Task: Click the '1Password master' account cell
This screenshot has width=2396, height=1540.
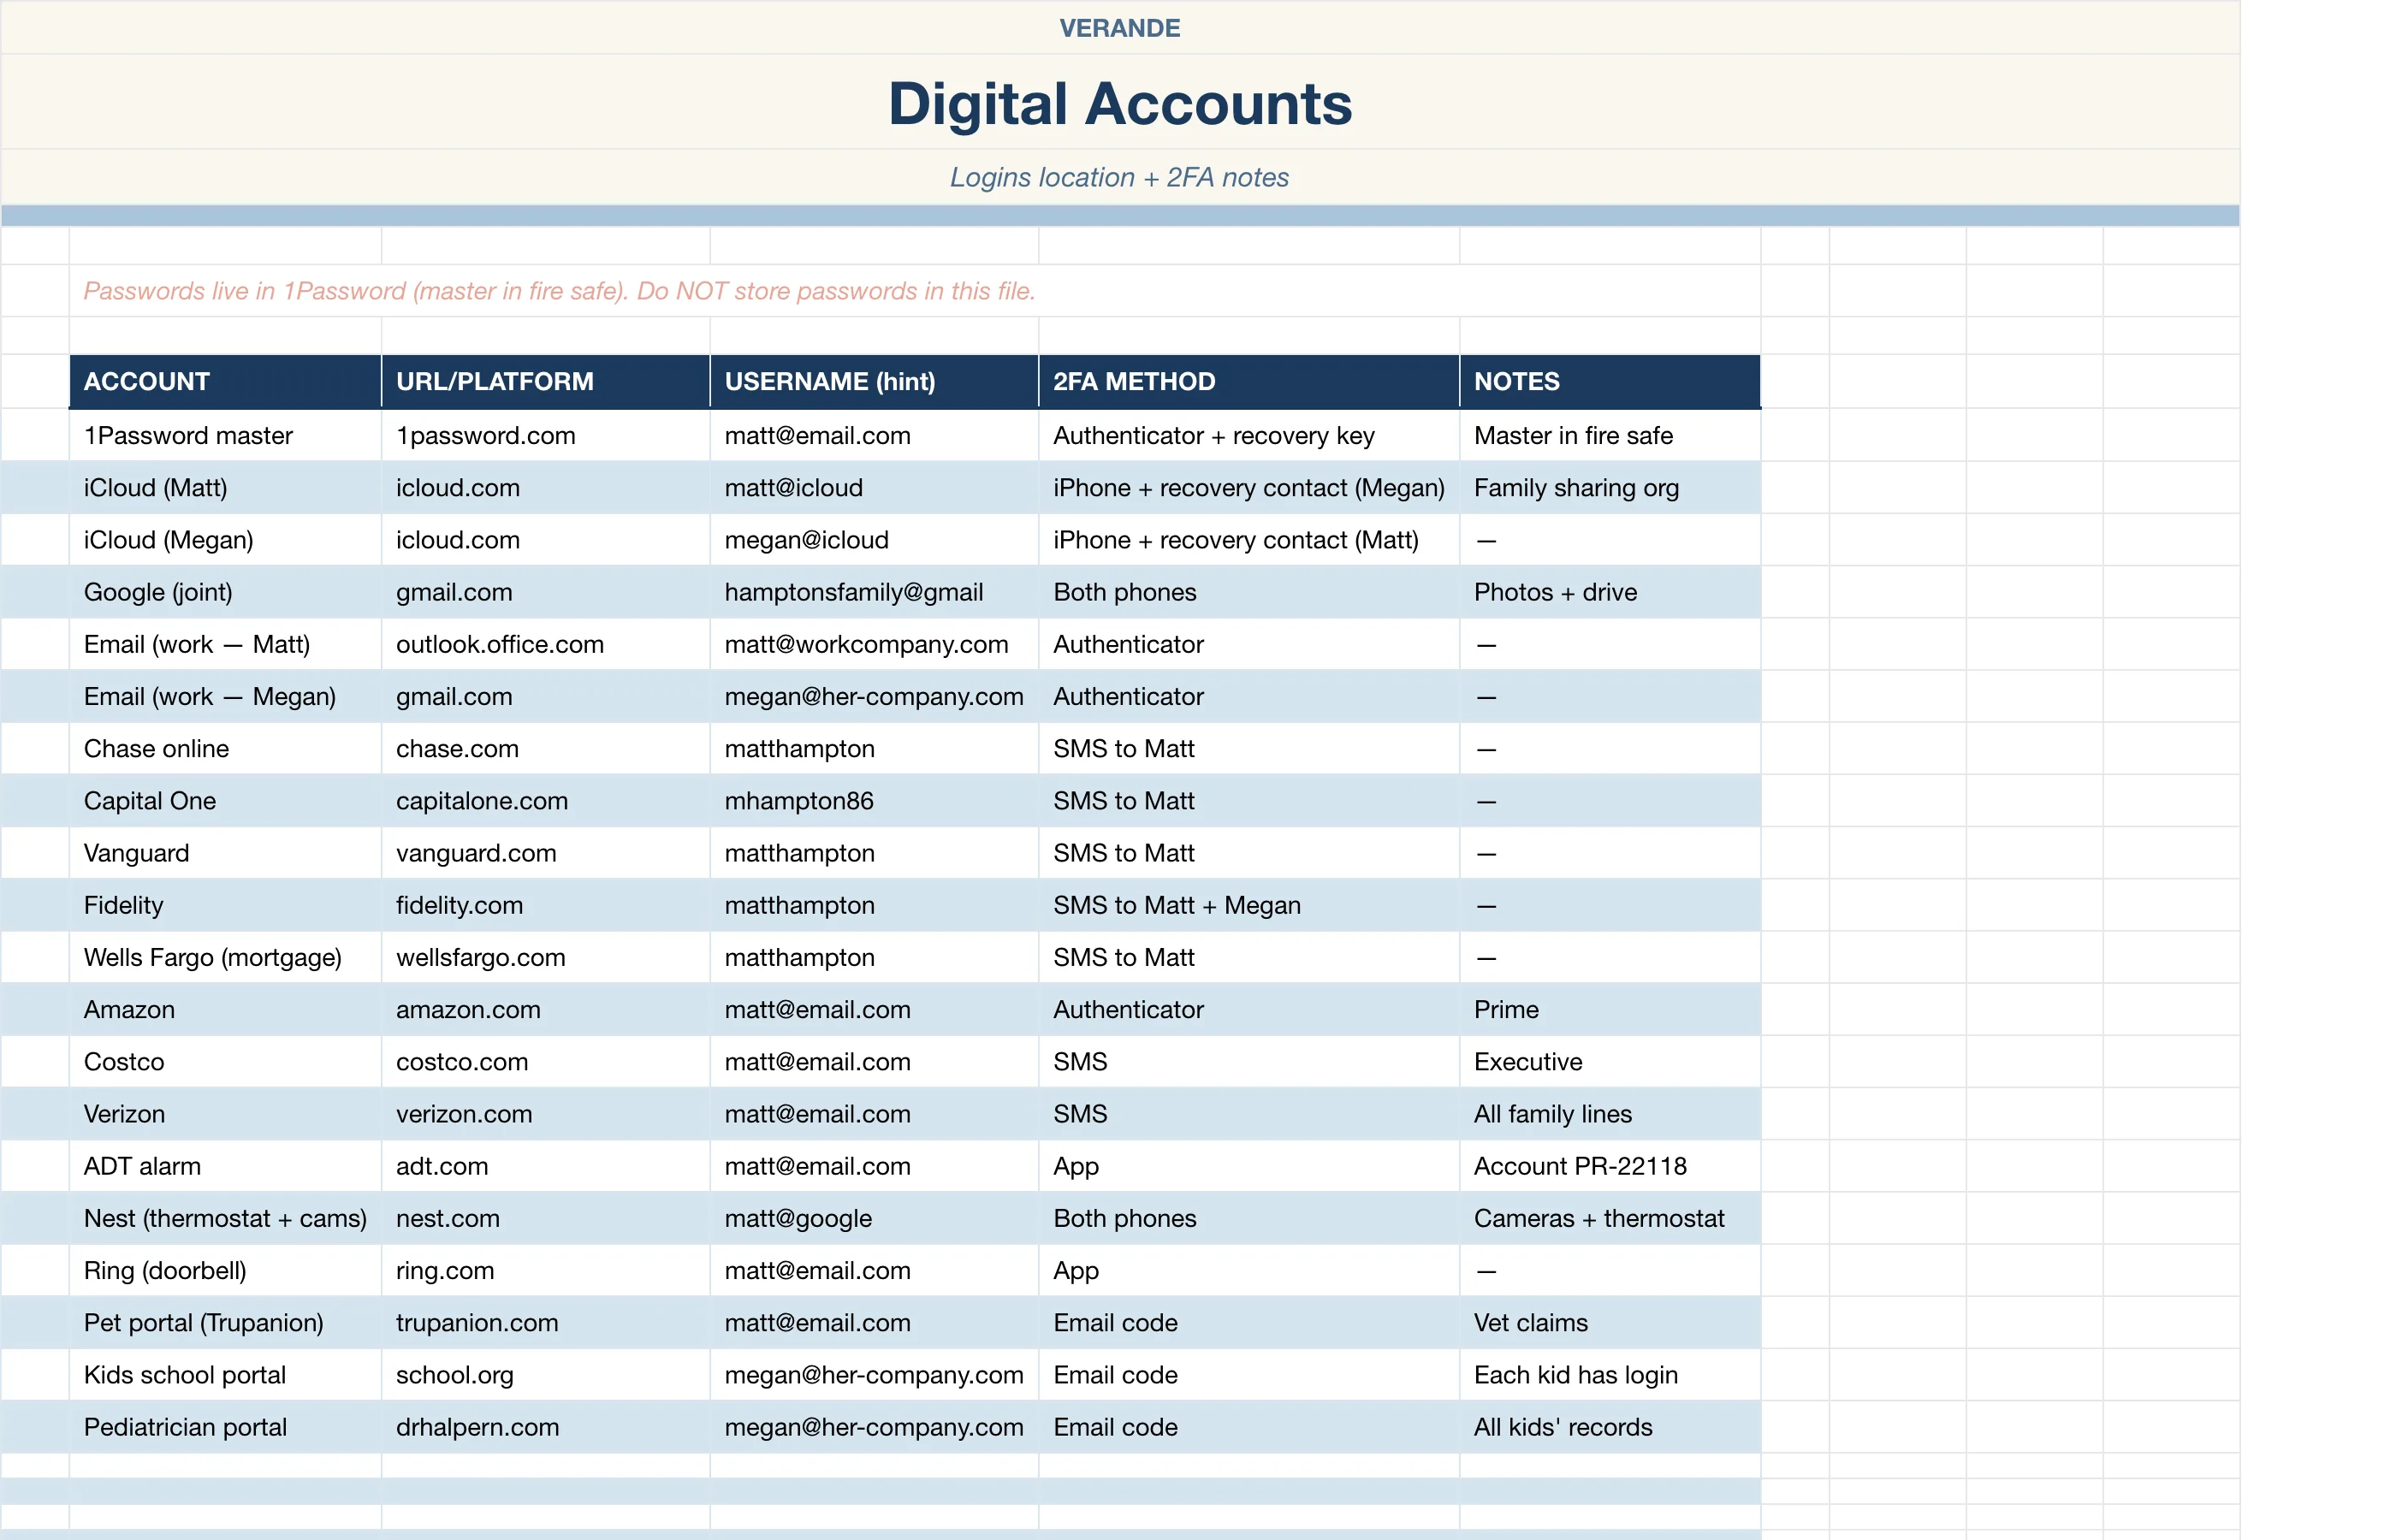Action: click(225, 435)
